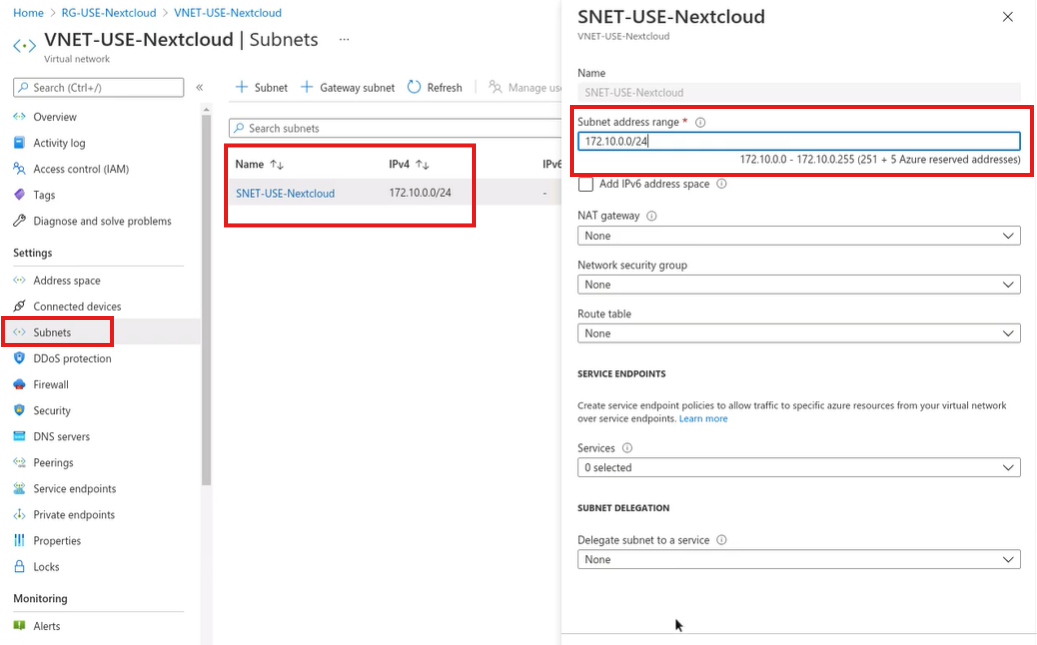Click the Tags purple icon
Image resolution: width=1037 pixels, height=645 pixels.
tap(19, 194)
